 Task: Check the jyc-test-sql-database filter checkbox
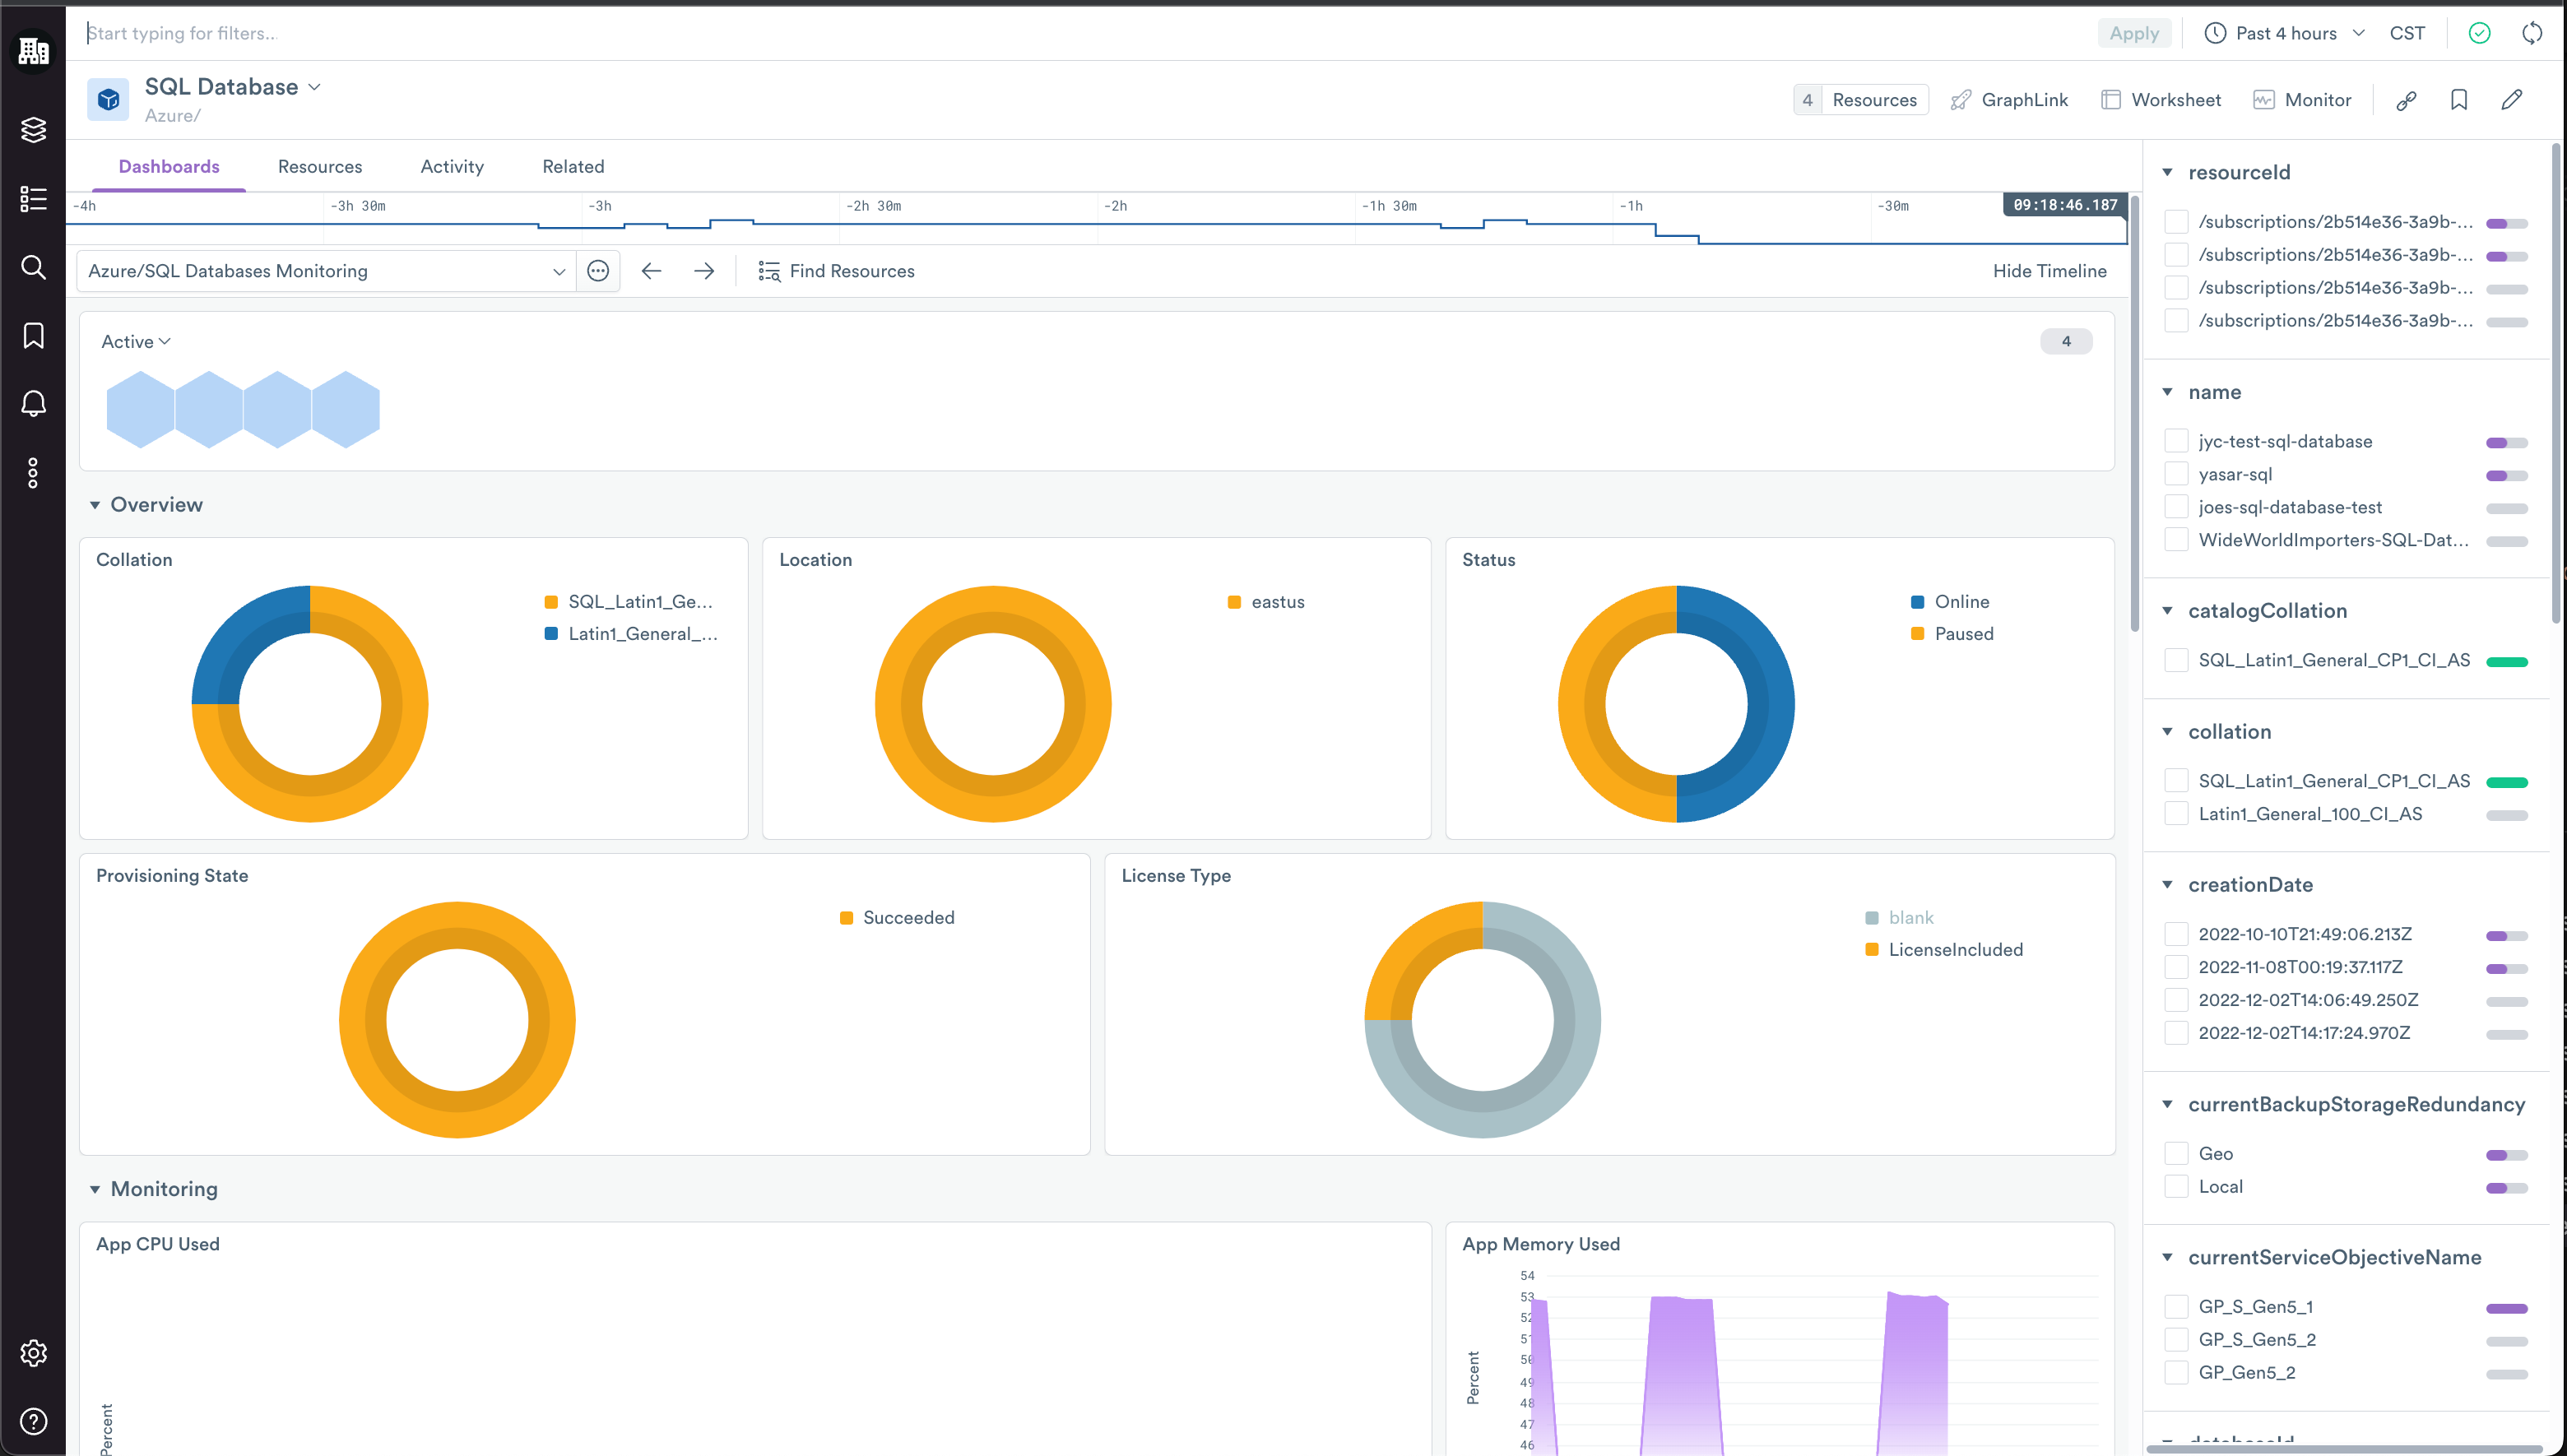2175,441
